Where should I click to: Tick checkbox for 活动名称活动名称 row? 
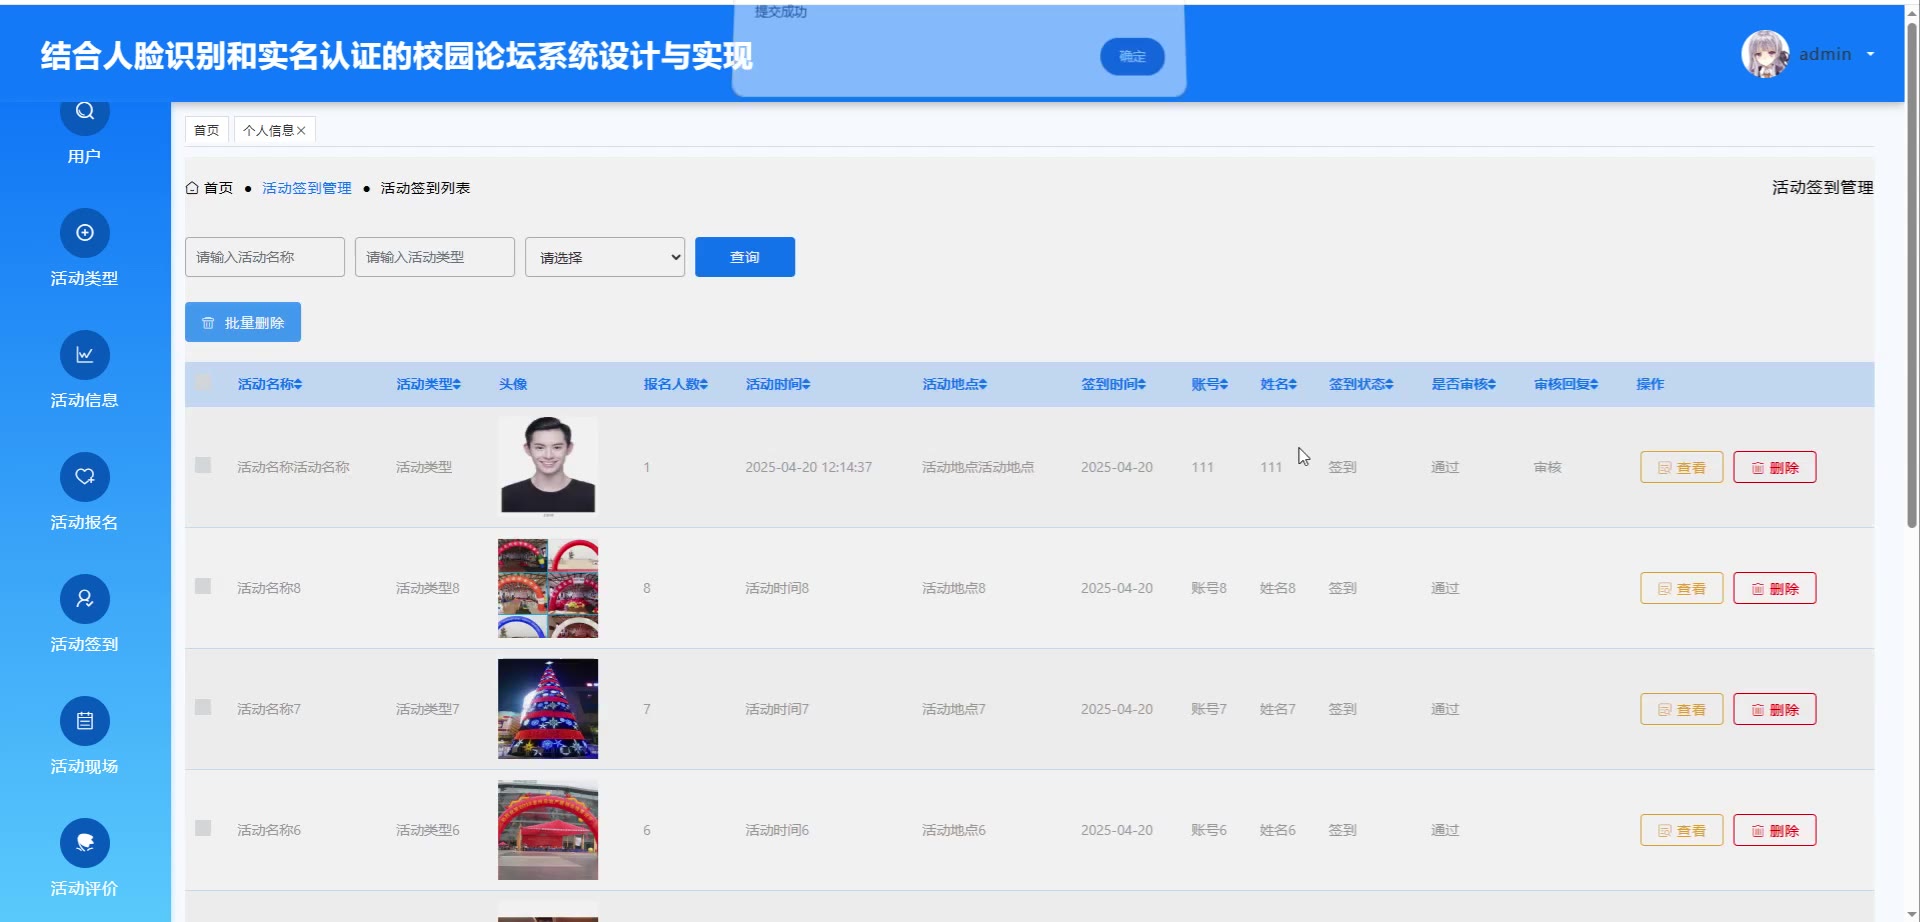pyautogui.click(x=203, y=465)
